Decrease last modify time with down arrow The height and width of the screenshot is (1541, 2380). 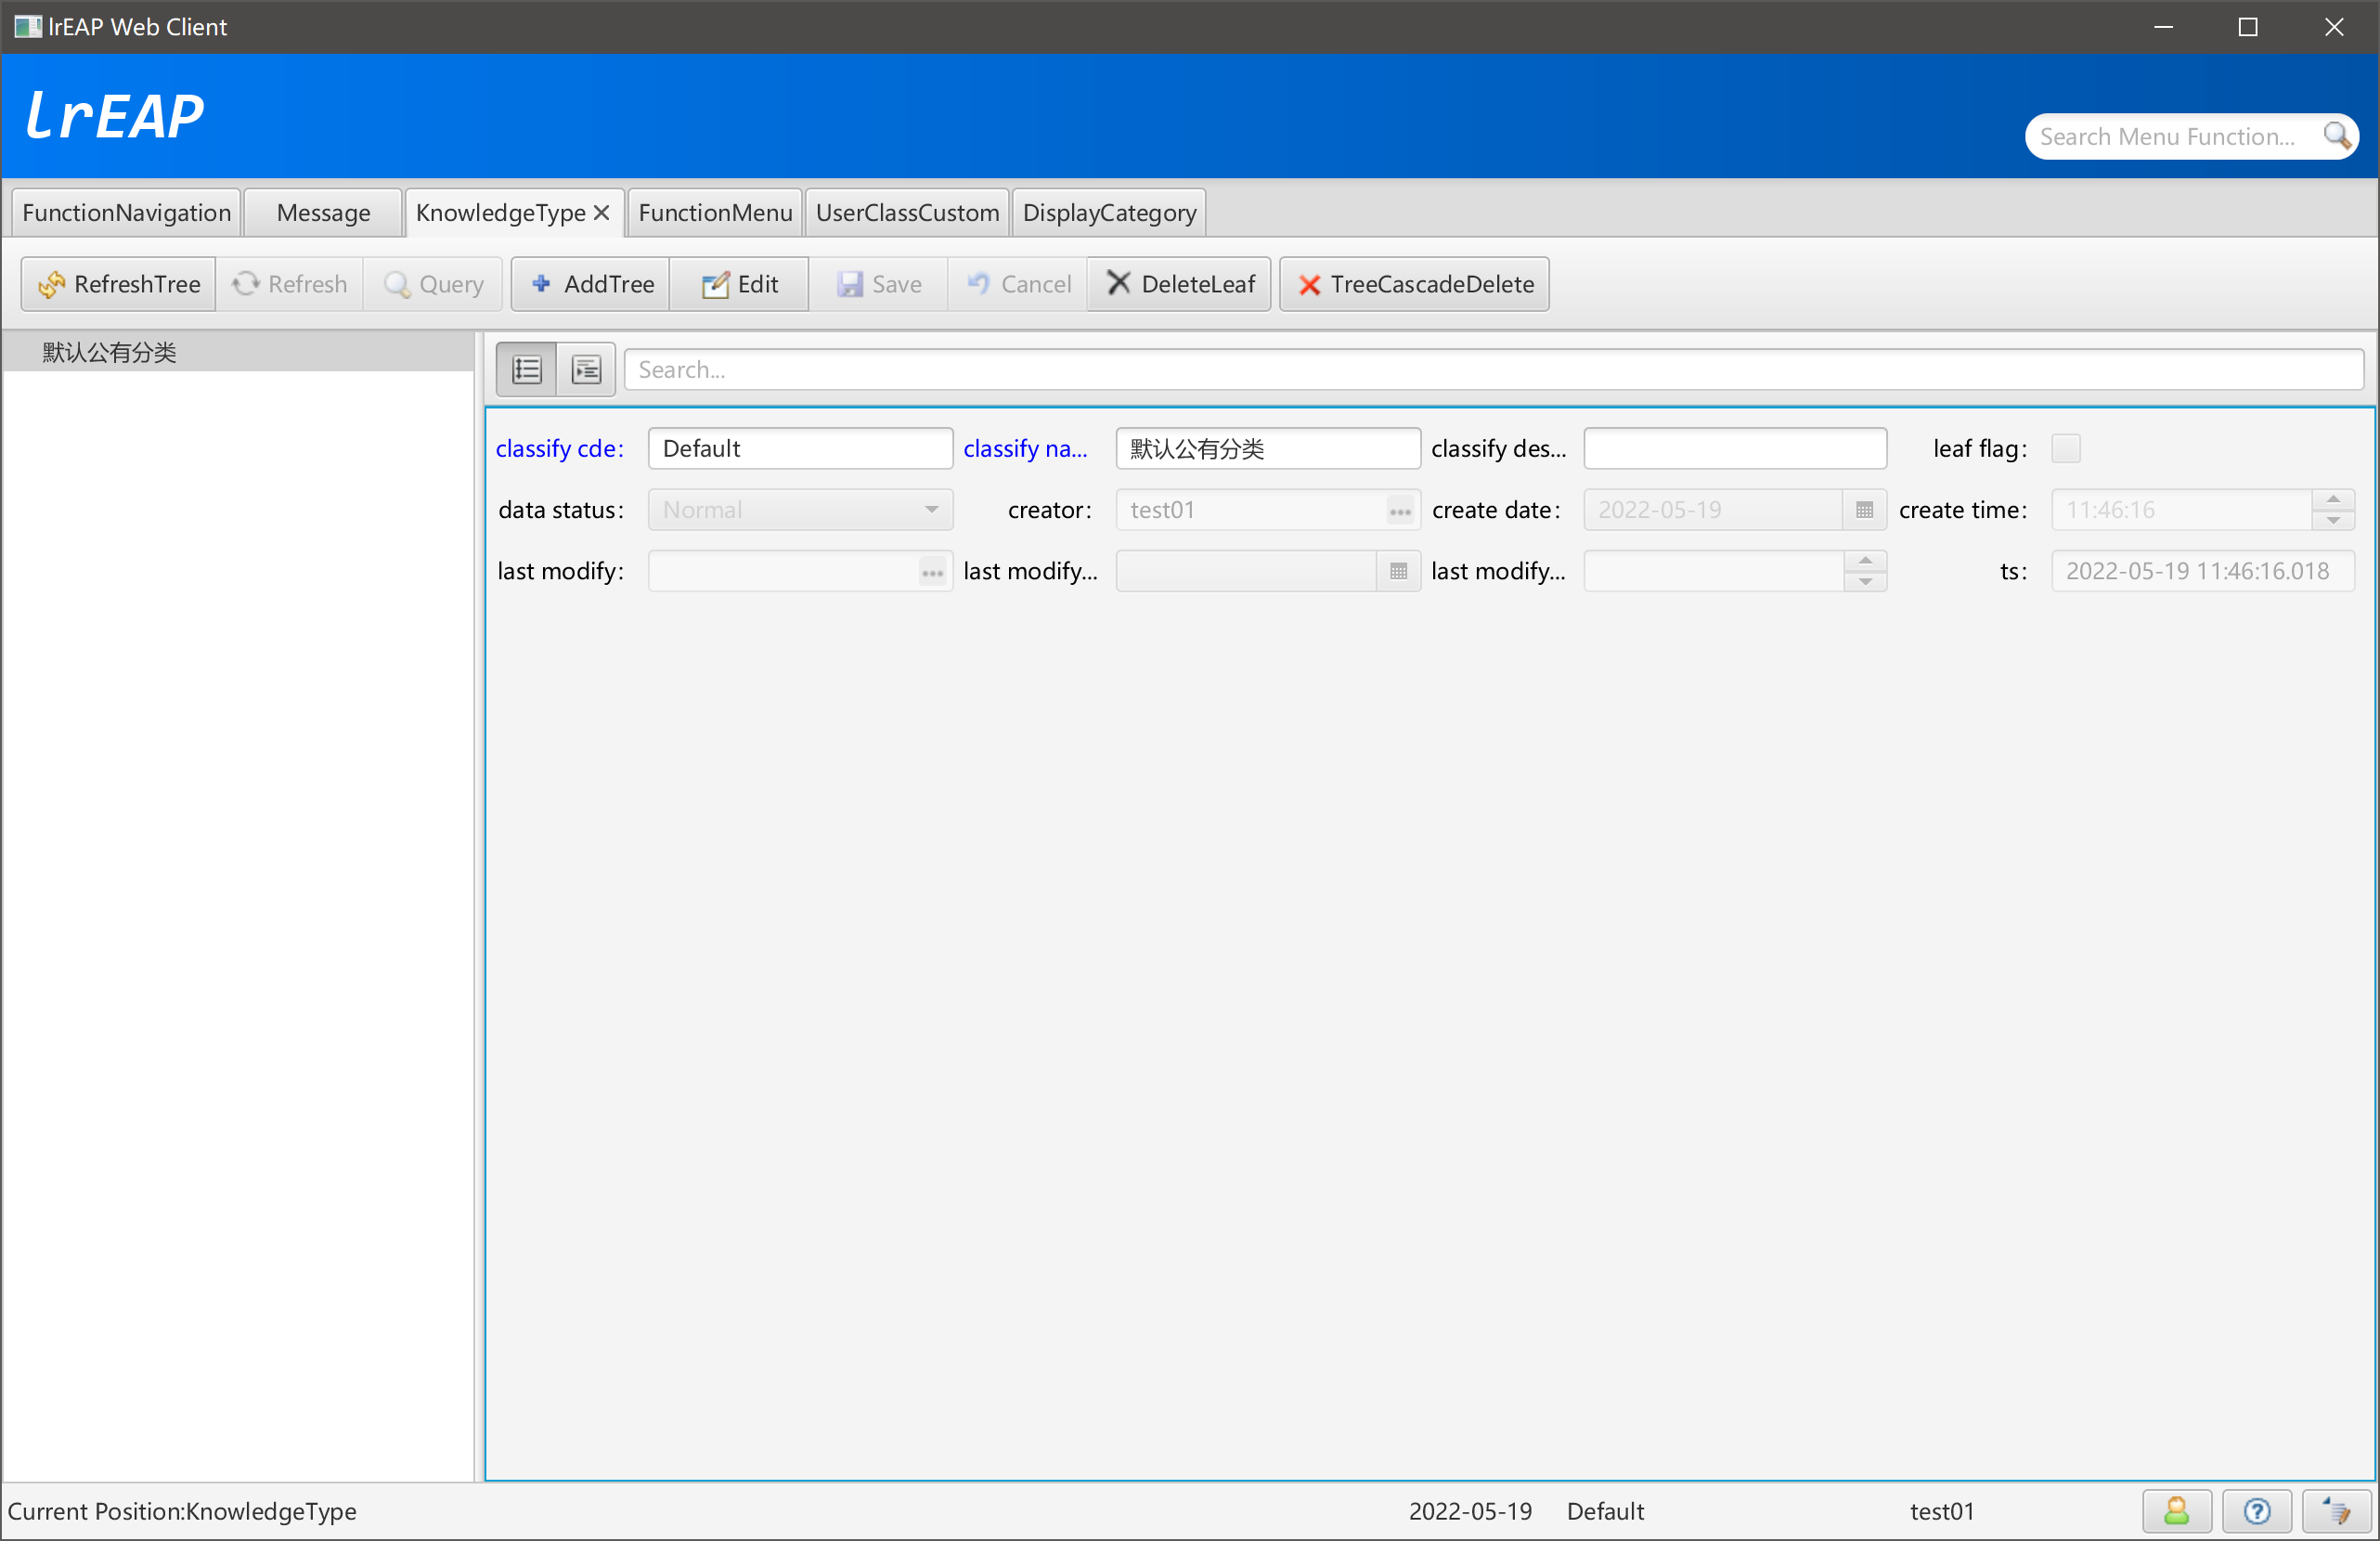pos(1865,582)
